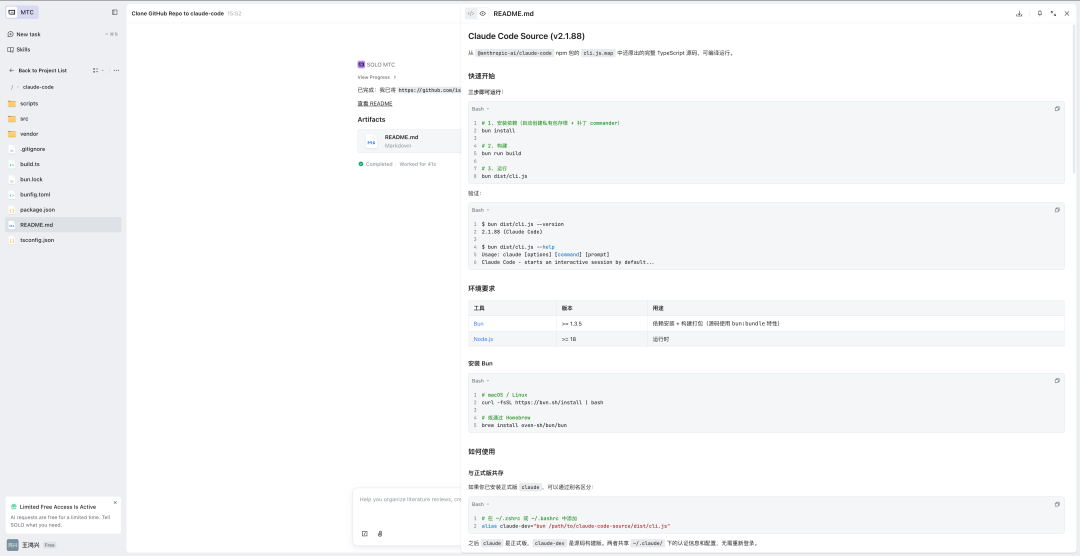Open the Bun link in requirements table
The height and width of the screenshot is (556, 1080).
[478, 324]
